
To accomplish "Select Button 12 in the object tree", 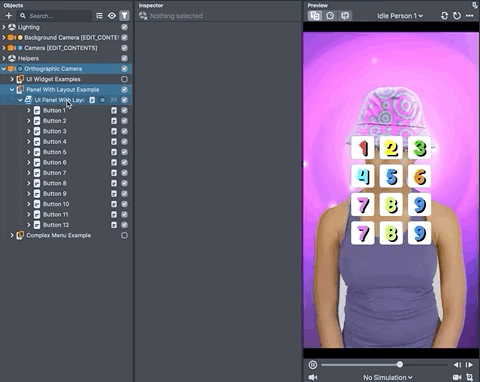I will pos(56,225).
